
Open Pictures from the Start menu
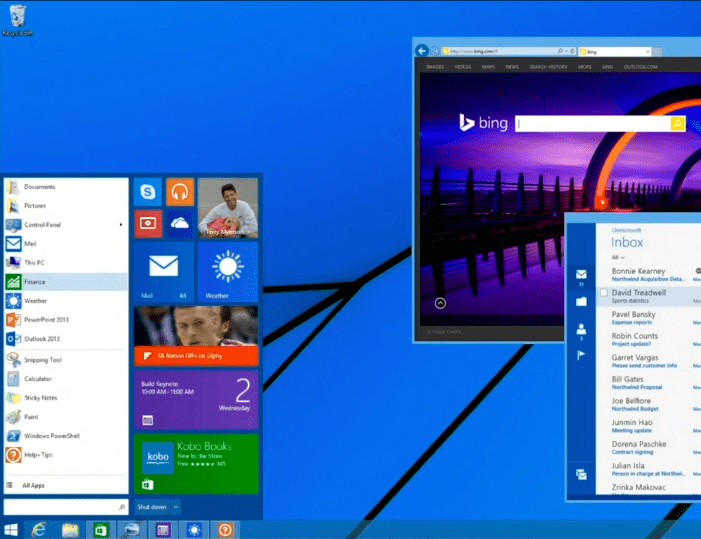coord(66,206)
